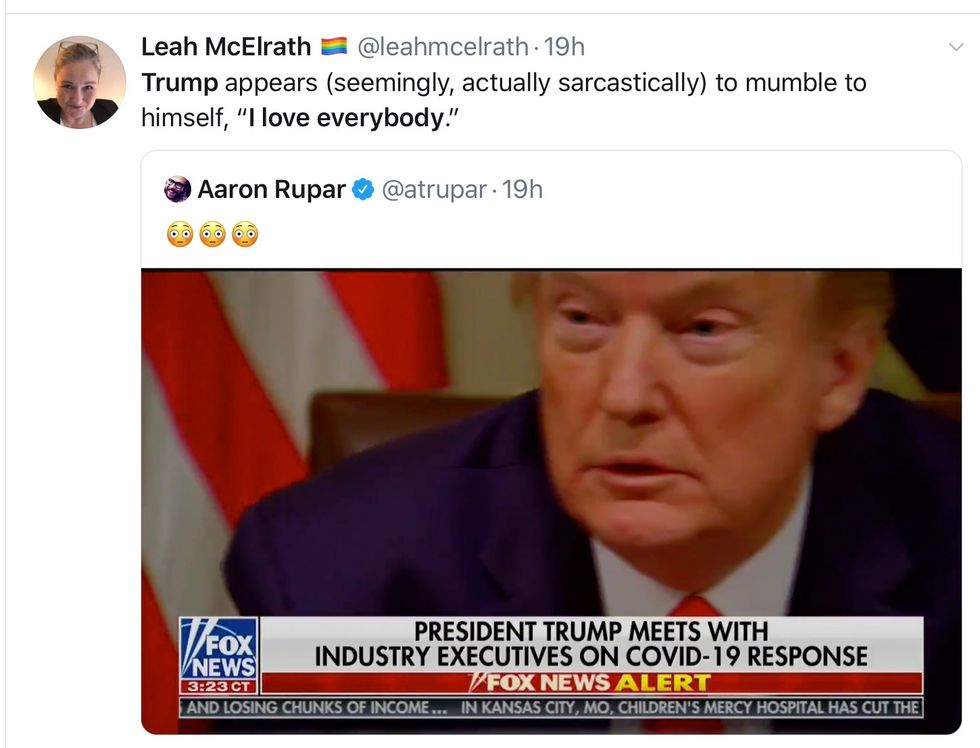Click Leah McElrath's profile avatar
This screenshot has height=748, width=980.
[x=79, y=82]
